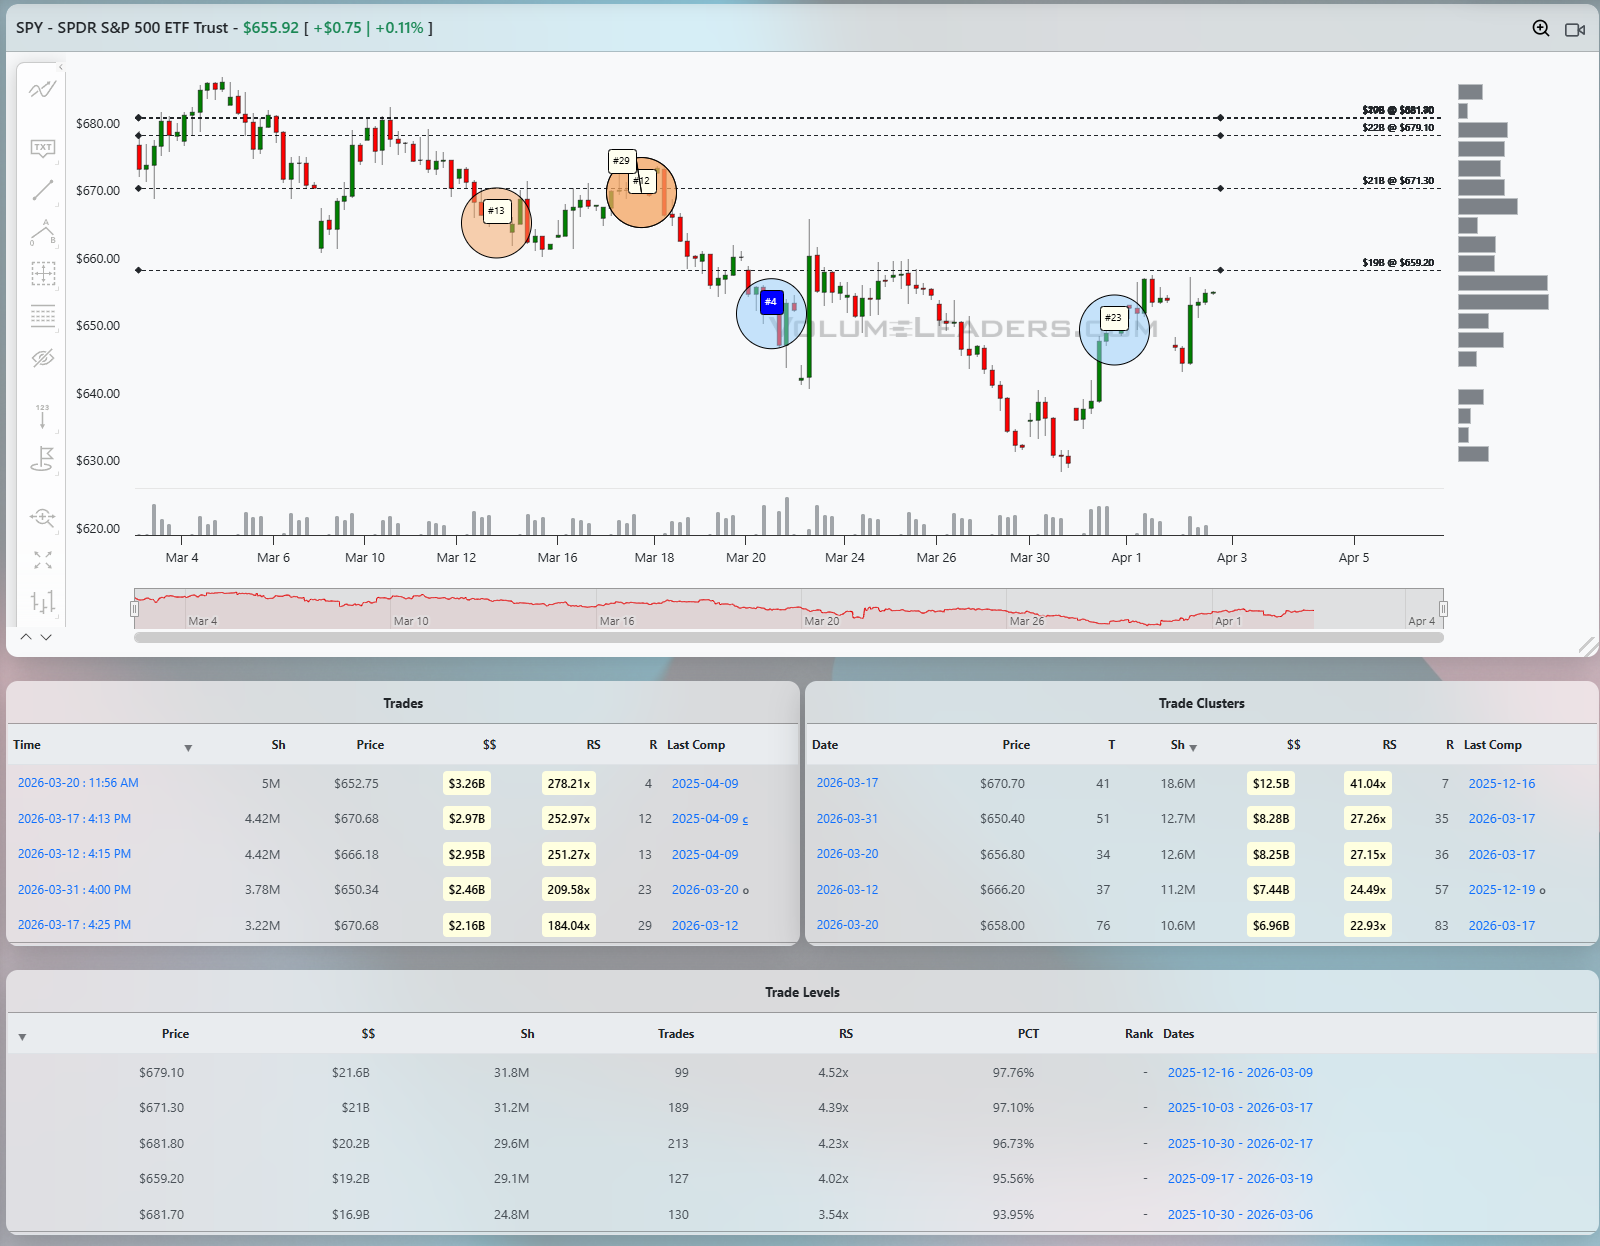Sort Trade Clusters by Sh arrow
This screenshot has width=1600, height=1246.
click(1193, 748)
